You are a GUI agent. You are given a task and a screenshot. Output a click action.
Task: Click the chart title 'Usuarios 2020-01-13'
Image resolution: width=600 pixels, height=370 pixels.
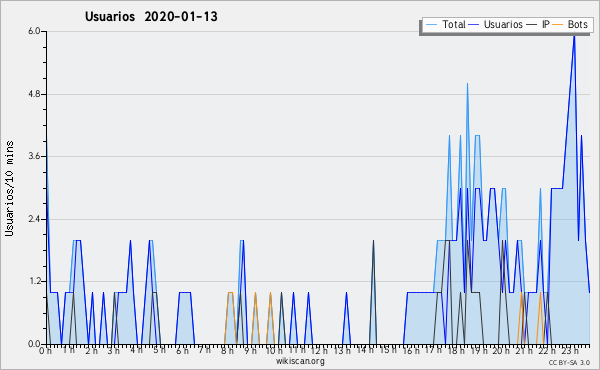151,17
